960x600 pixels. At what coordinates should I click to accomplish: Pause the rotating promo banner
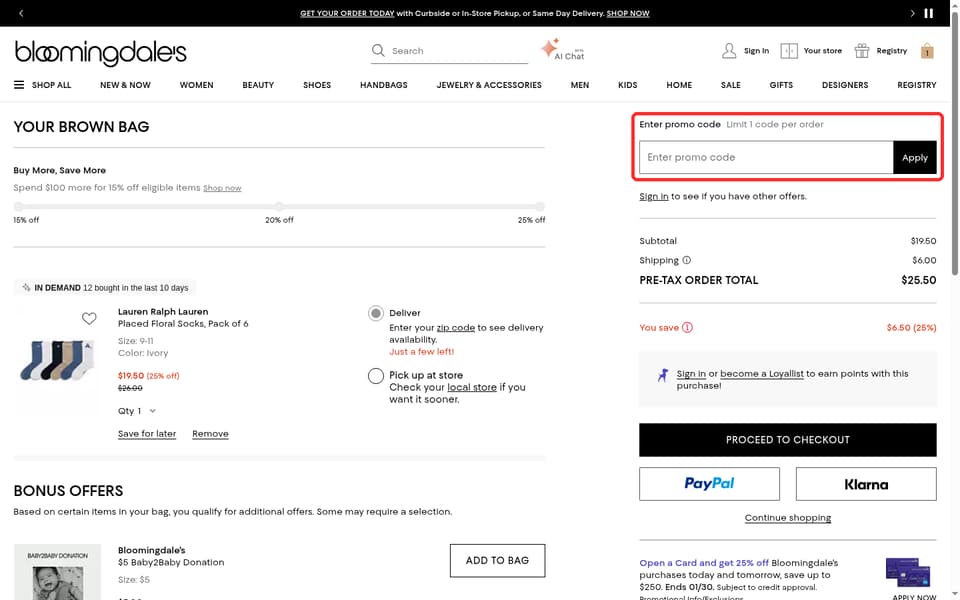[929, 13]
